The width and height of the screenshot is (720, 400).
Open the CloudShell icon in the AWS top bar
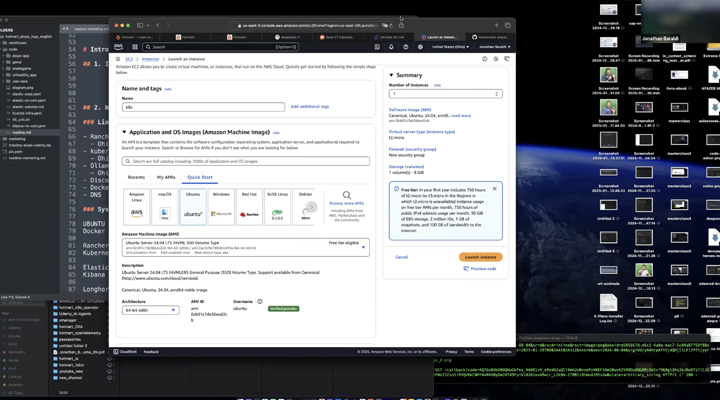(x=377, y=47)
